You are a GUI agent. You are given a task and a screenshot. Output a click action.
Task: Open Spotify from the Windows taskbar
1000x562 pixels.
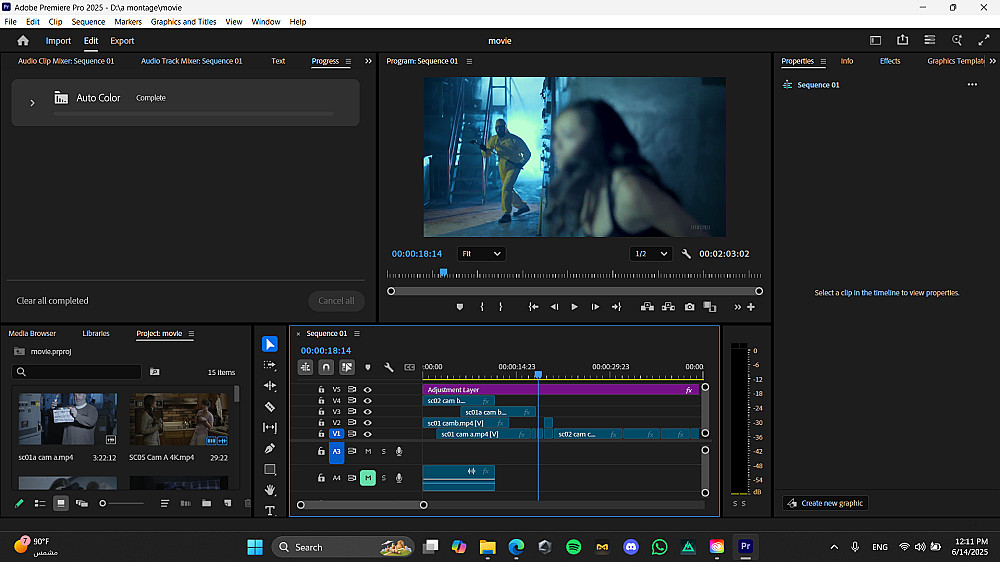pyautogui.click(x=573, y=547)
